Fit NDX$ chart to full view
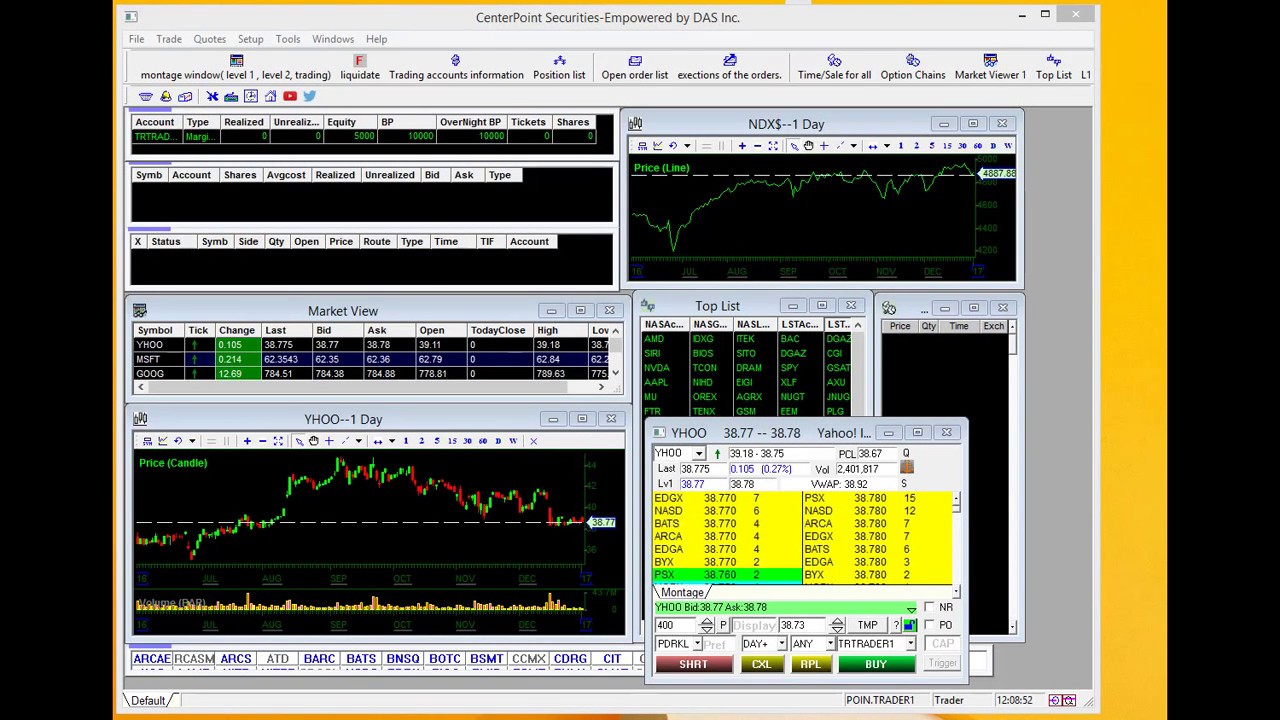Image resolution: width=1280 pixels, height=720 pixels. (x=773, y=146)
